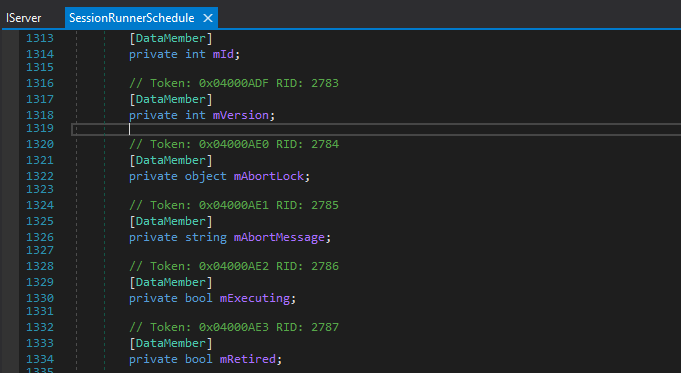Click DataMember attribute above mRetired
681x373 pixels.
click(x=171, y=343)
